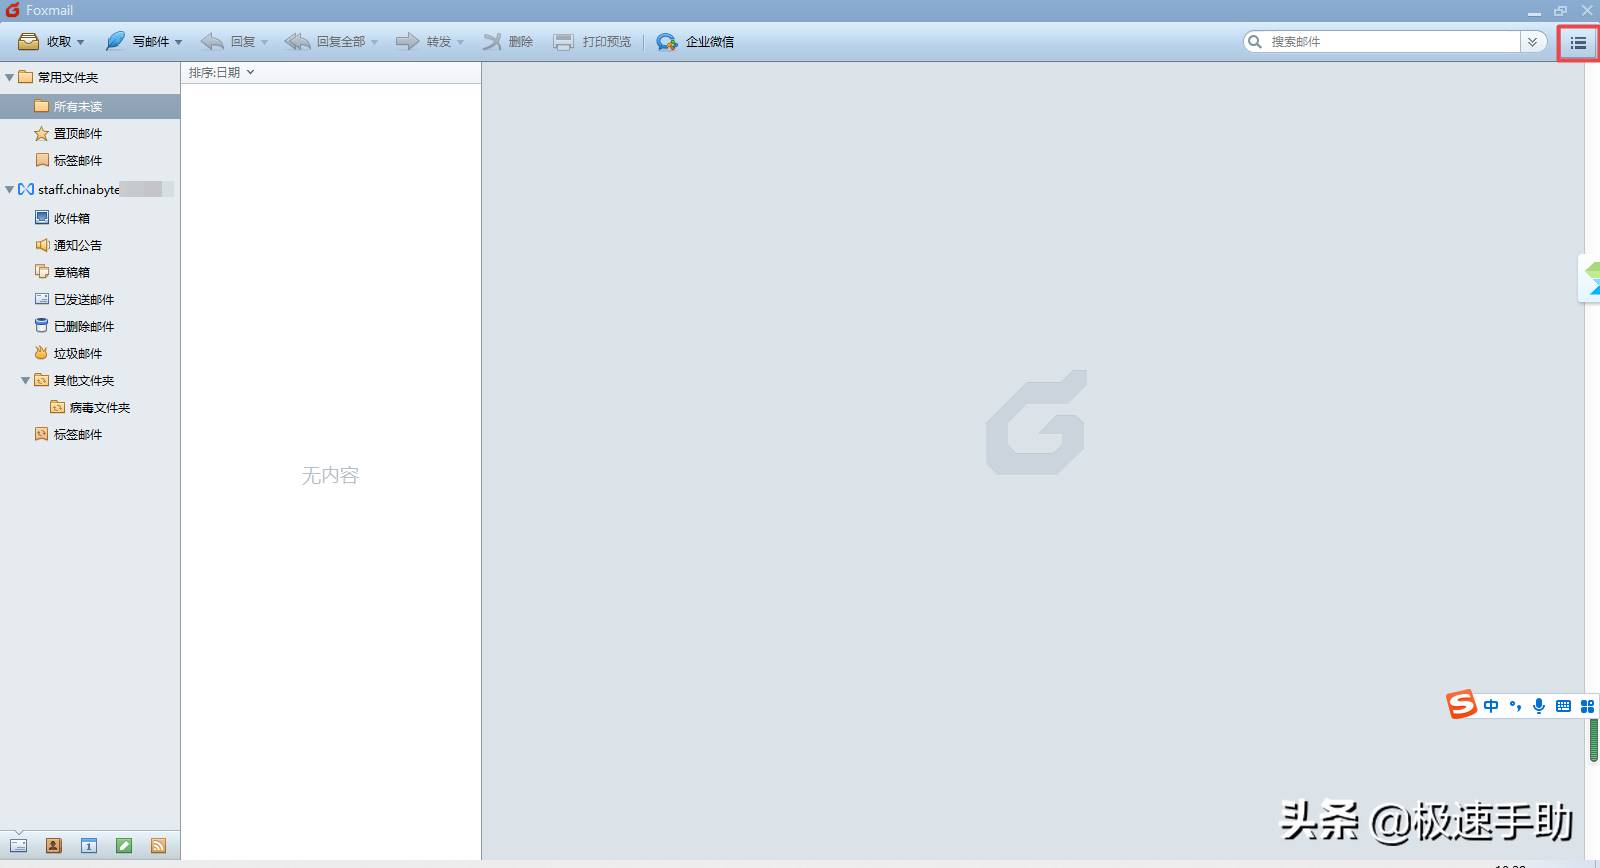Toggle the Sogou microphone voice input

(x=1539, y=706)
